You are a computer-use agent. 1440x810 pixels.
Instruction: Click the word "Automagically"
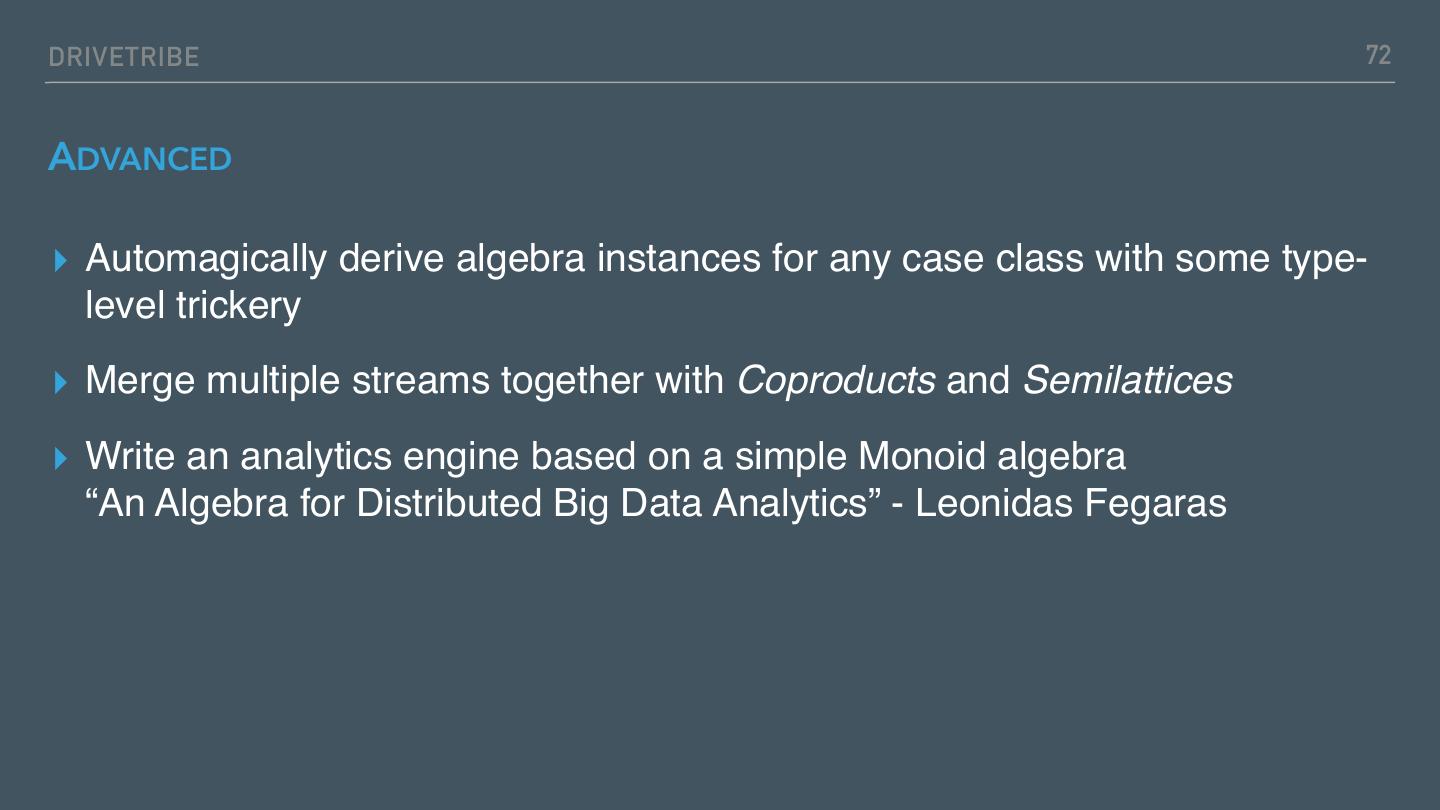(206, 259)
